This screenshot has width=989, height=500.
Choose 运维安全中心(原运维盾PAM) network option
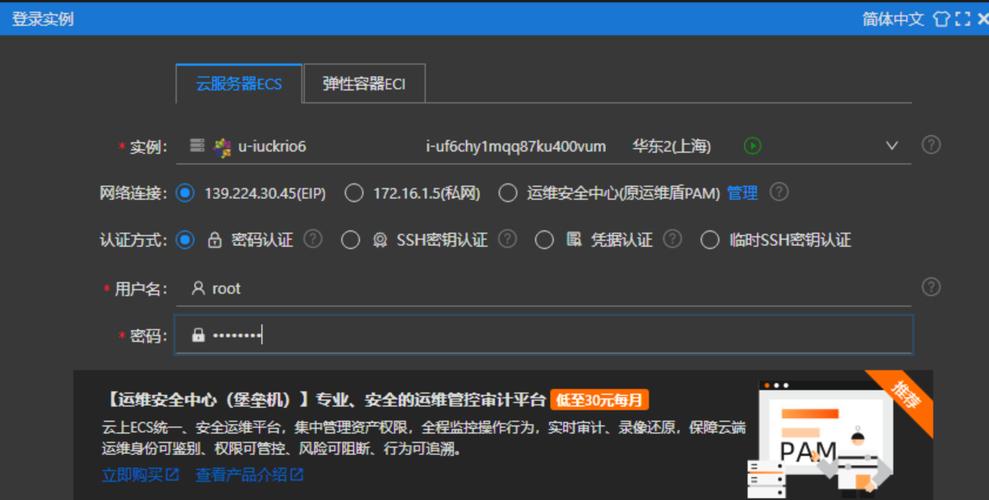tap(508, 193)
